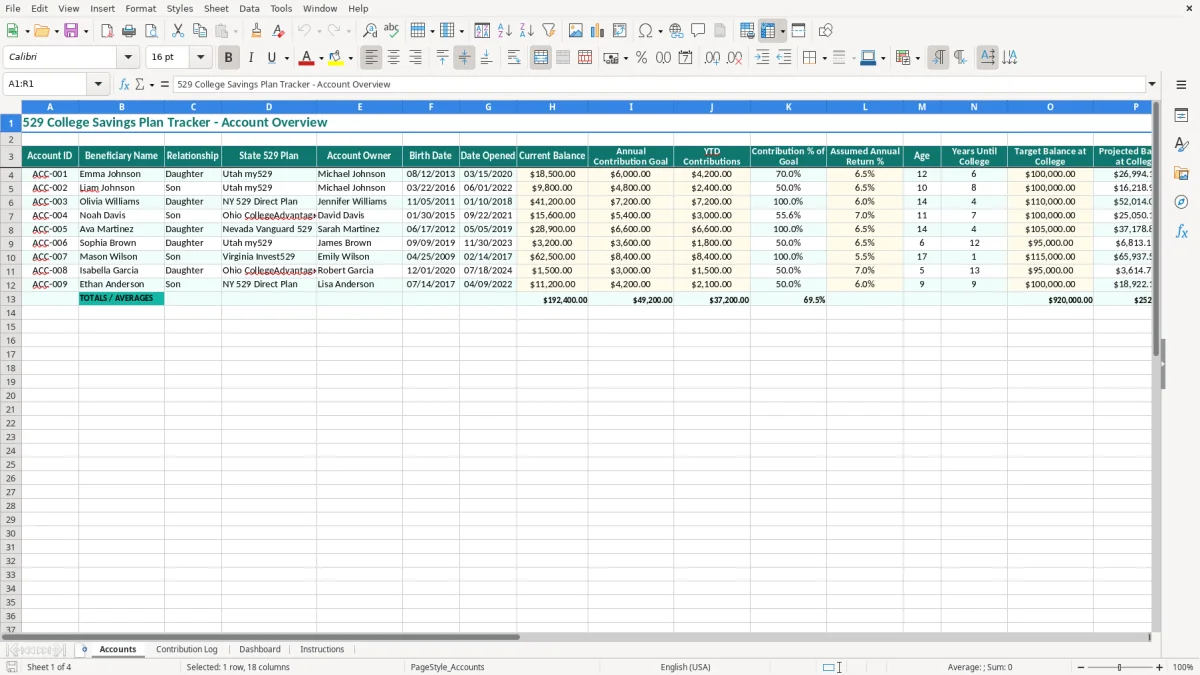Insert an image
The width and height of the screenshot is (1200, 675).
(x=576, y=31)
